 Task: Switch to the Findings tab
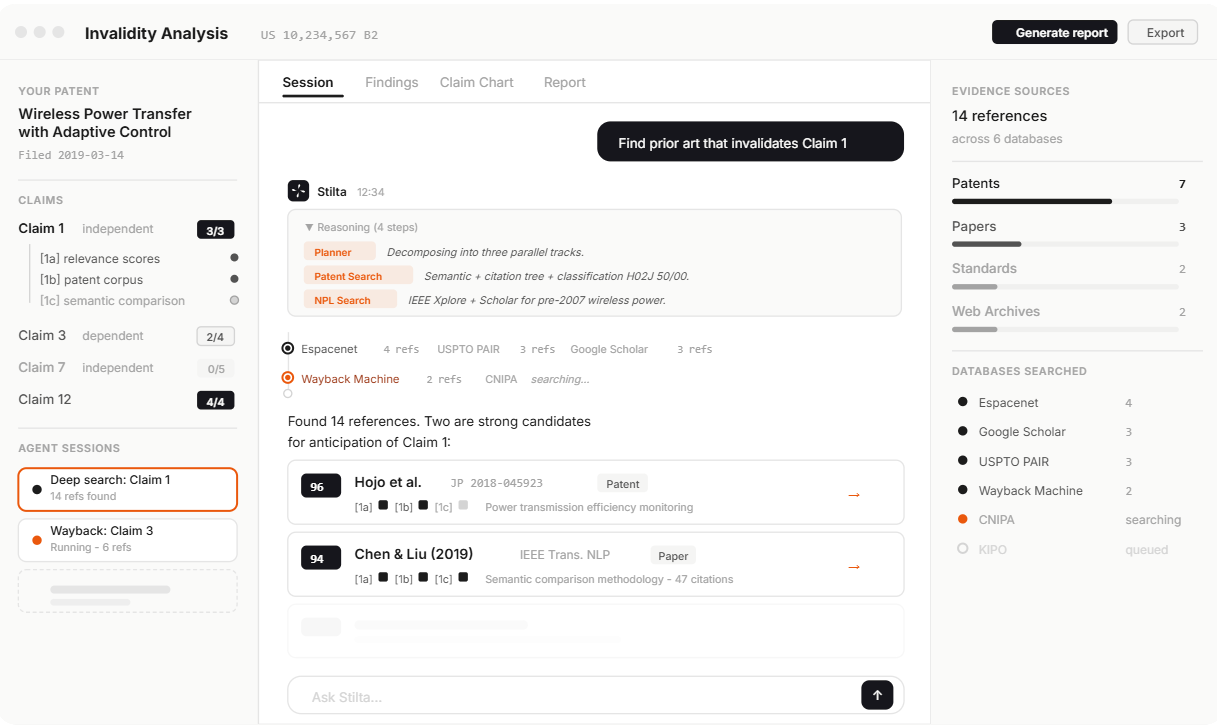coord(391,82)
